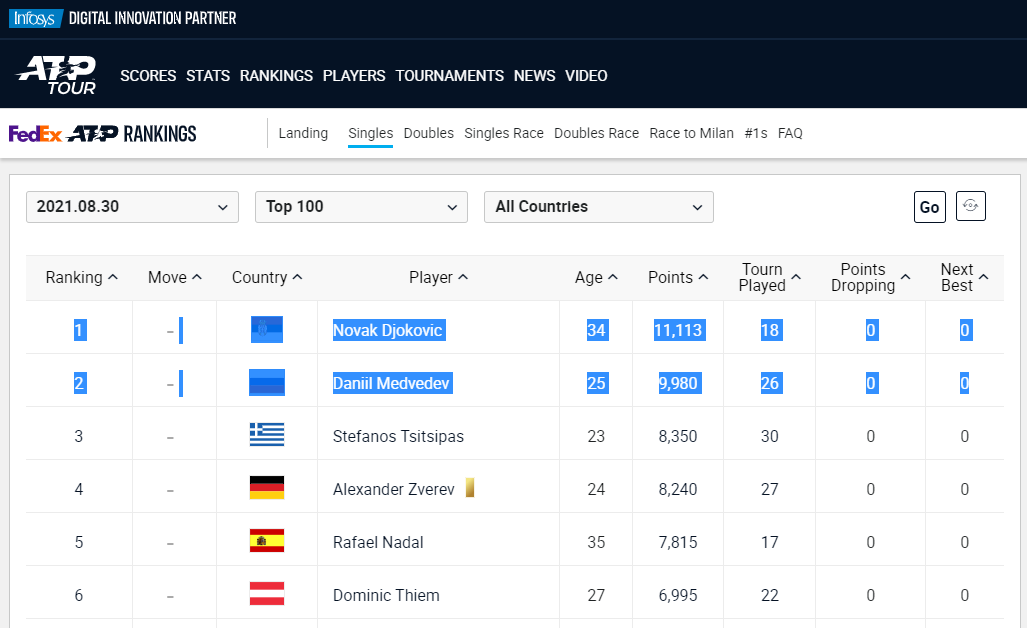Switch to the Singles Race tab

click(504, 133)
